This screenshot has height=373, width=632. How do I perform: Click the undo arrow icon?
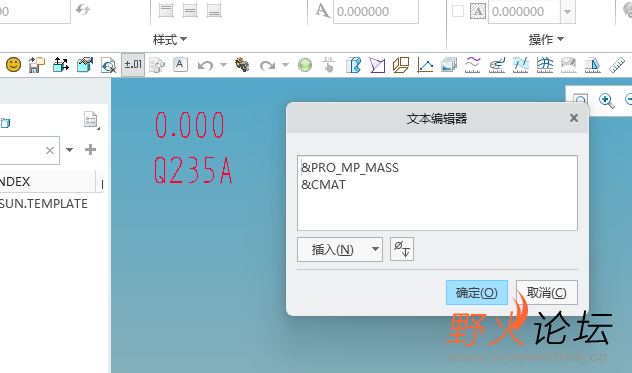205,65
